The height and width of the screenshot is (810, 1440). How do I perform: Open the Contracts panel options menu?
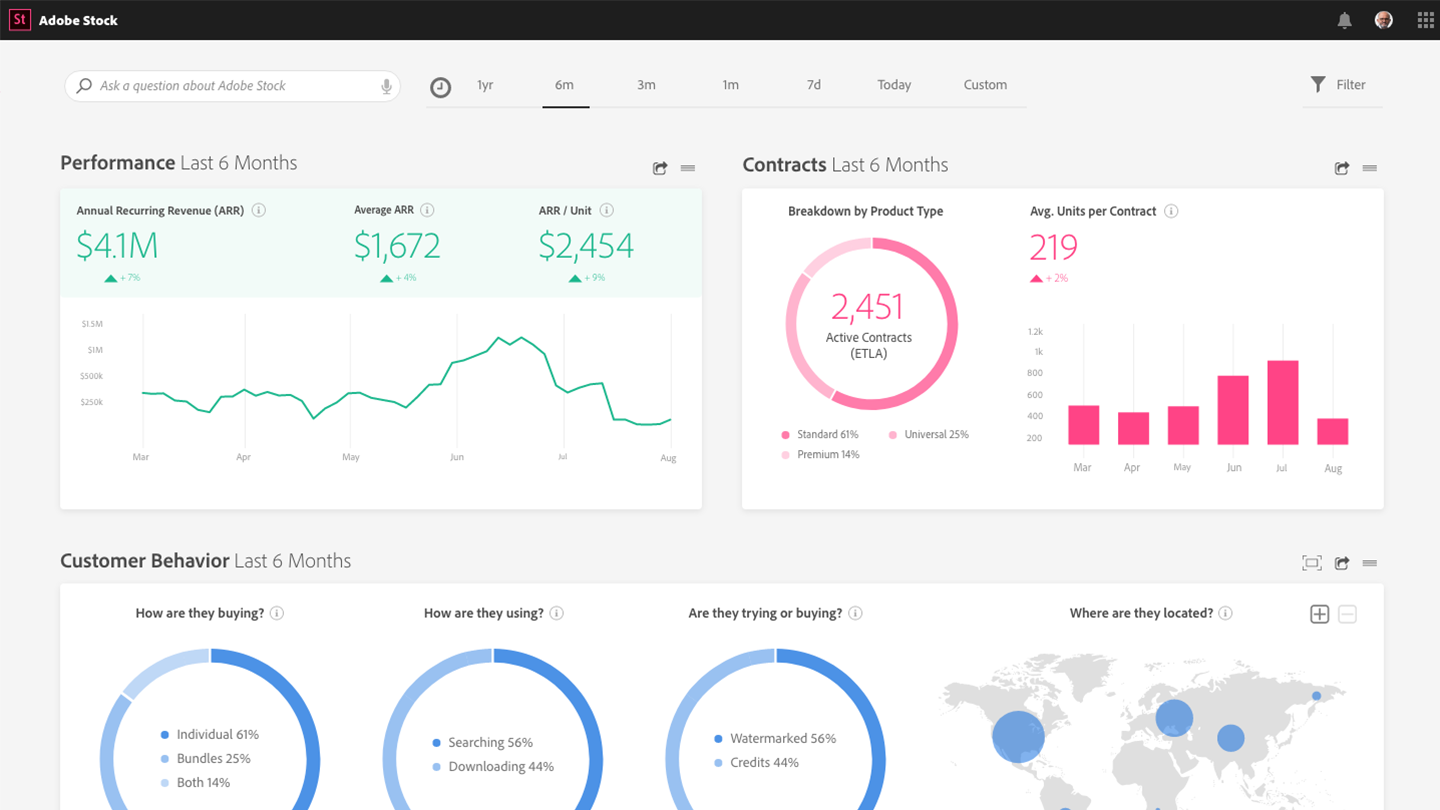(1370, 168)
